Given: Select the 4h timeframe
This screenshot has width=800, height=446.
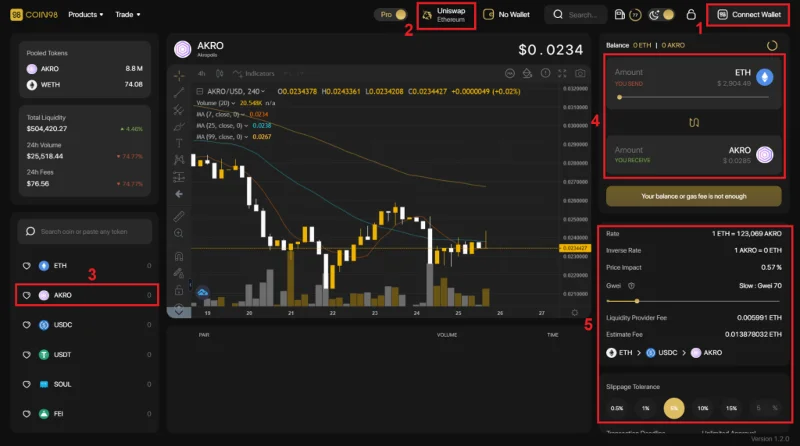Looking at the screenshot, I should [x=202, y=73].
